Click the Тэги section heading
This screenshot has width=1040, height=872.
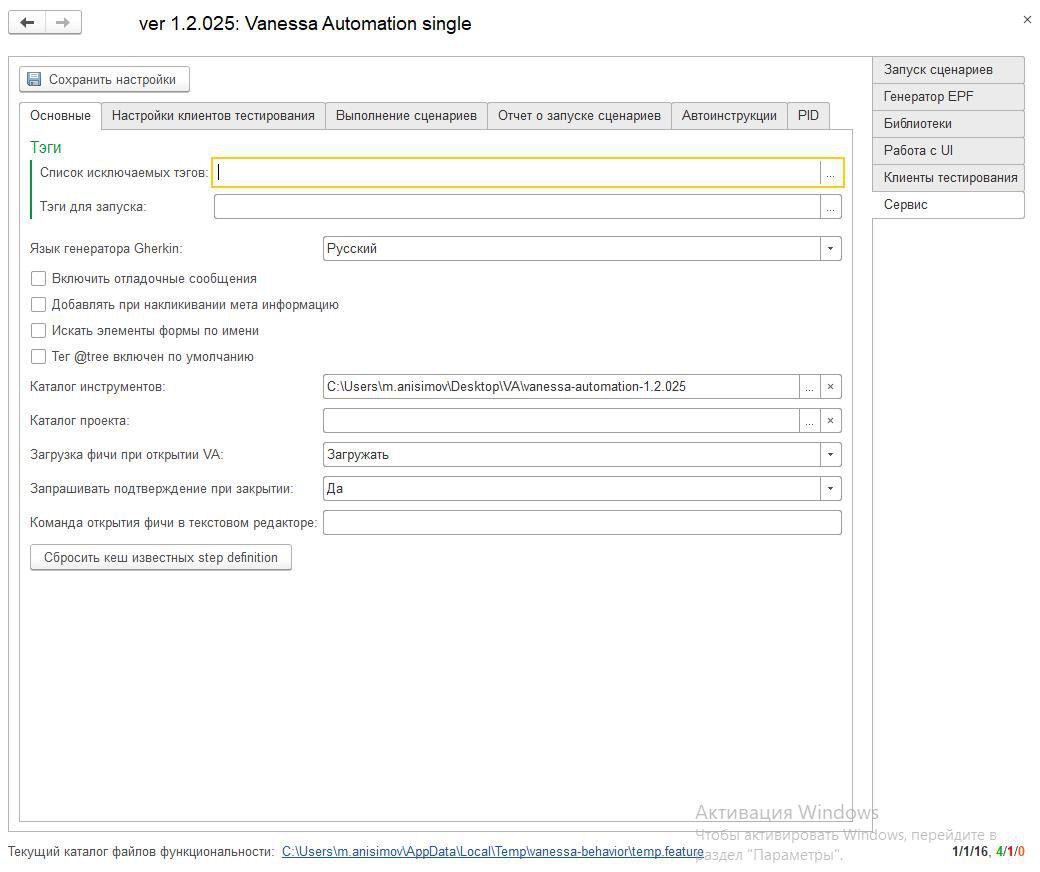pos(45,147)
